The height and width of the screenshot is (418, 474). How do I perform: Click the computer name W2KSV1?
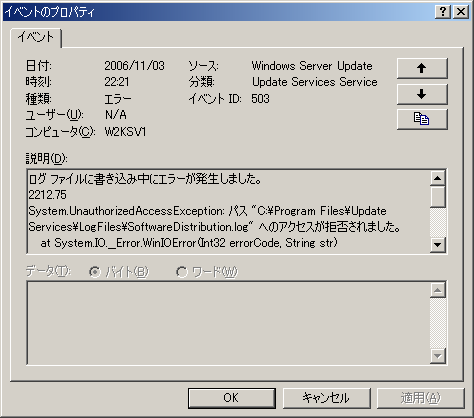(x=125, y=132)
